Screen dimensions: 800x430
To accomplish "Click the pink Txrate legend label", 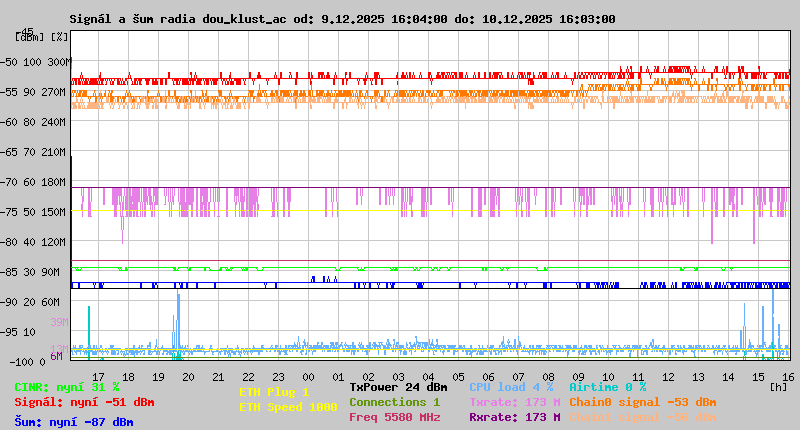I will point(514,402).
